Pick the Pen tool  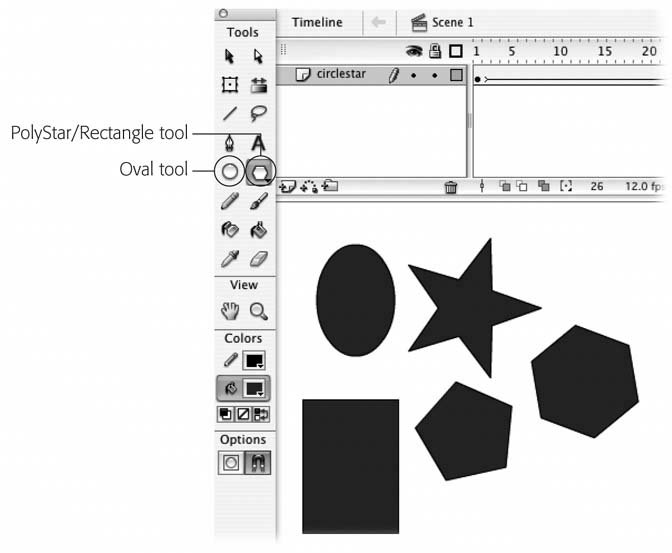tap(230, 143)
